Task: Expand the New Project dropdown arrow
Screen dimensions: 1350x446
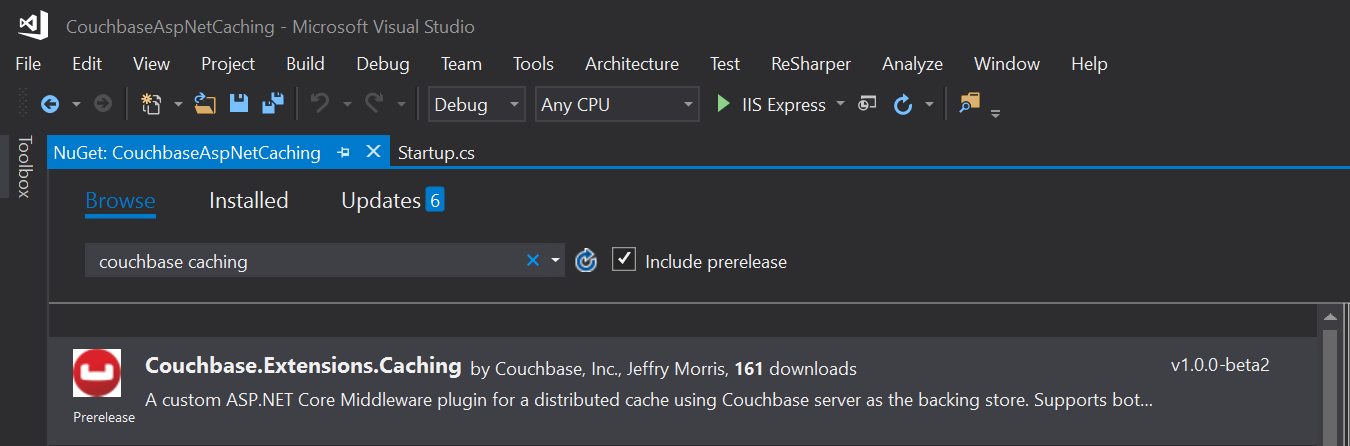Action: (178, 104)
